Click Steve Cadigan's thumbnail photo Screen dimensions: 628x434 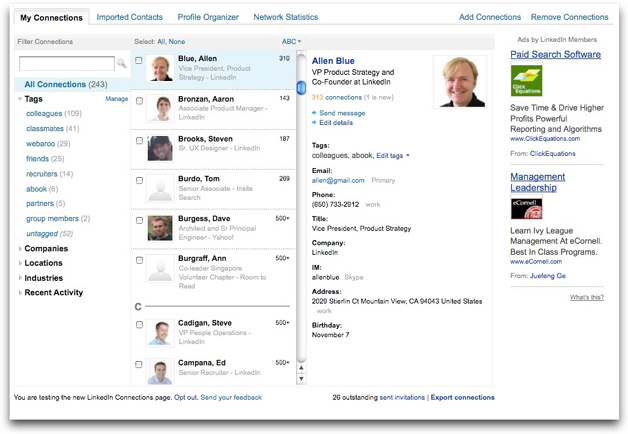click(x=160, y=332)
